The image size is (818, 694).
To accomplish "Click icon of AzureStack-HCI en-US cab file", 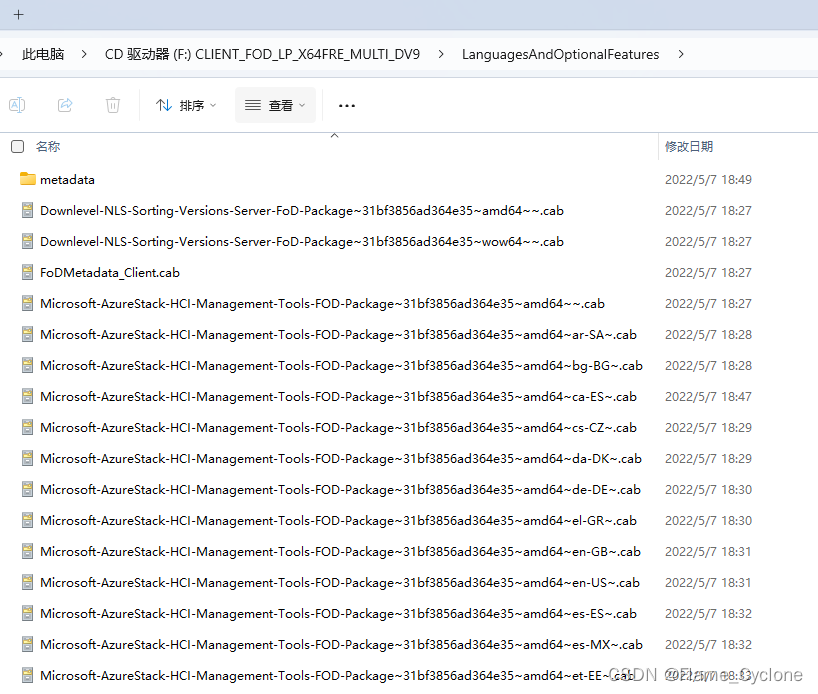I will coord(28,582).
